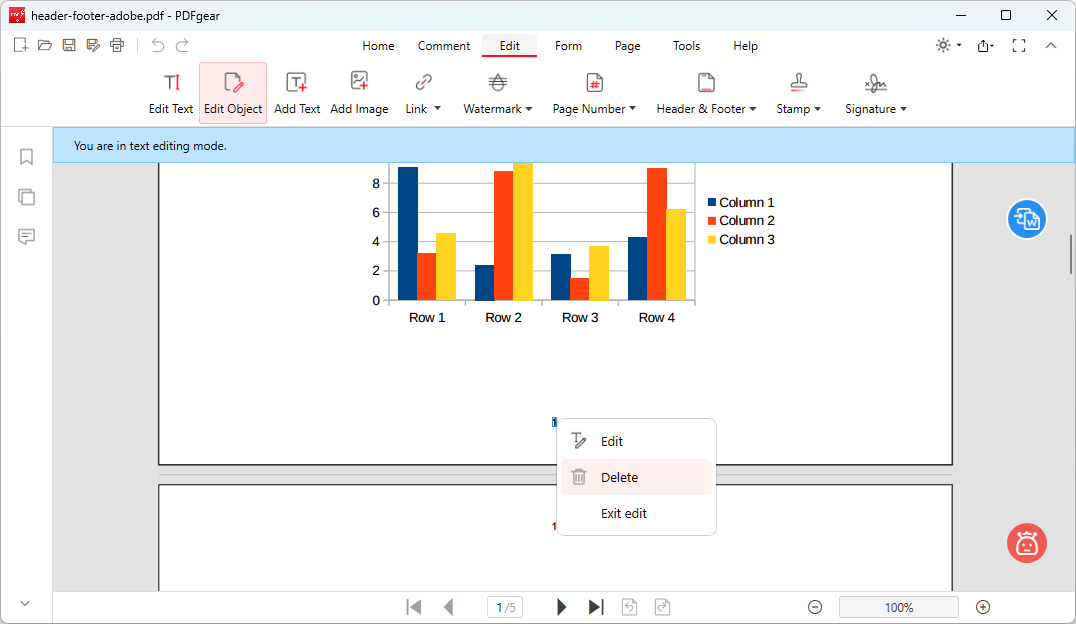
Task: Select the Edit Text tool
Action: (x=171, y=93)
